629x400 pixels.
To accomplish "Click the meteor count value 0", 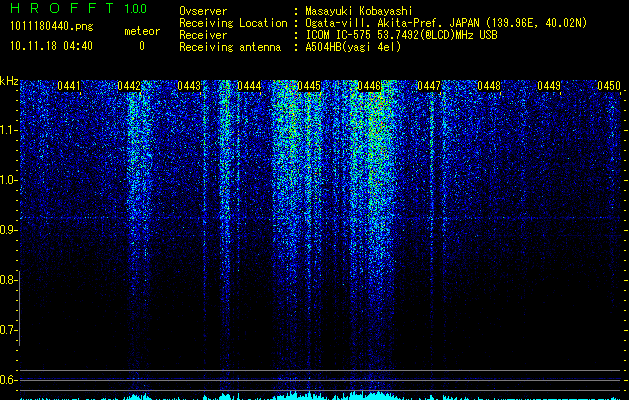I will (x=142, y=46).
